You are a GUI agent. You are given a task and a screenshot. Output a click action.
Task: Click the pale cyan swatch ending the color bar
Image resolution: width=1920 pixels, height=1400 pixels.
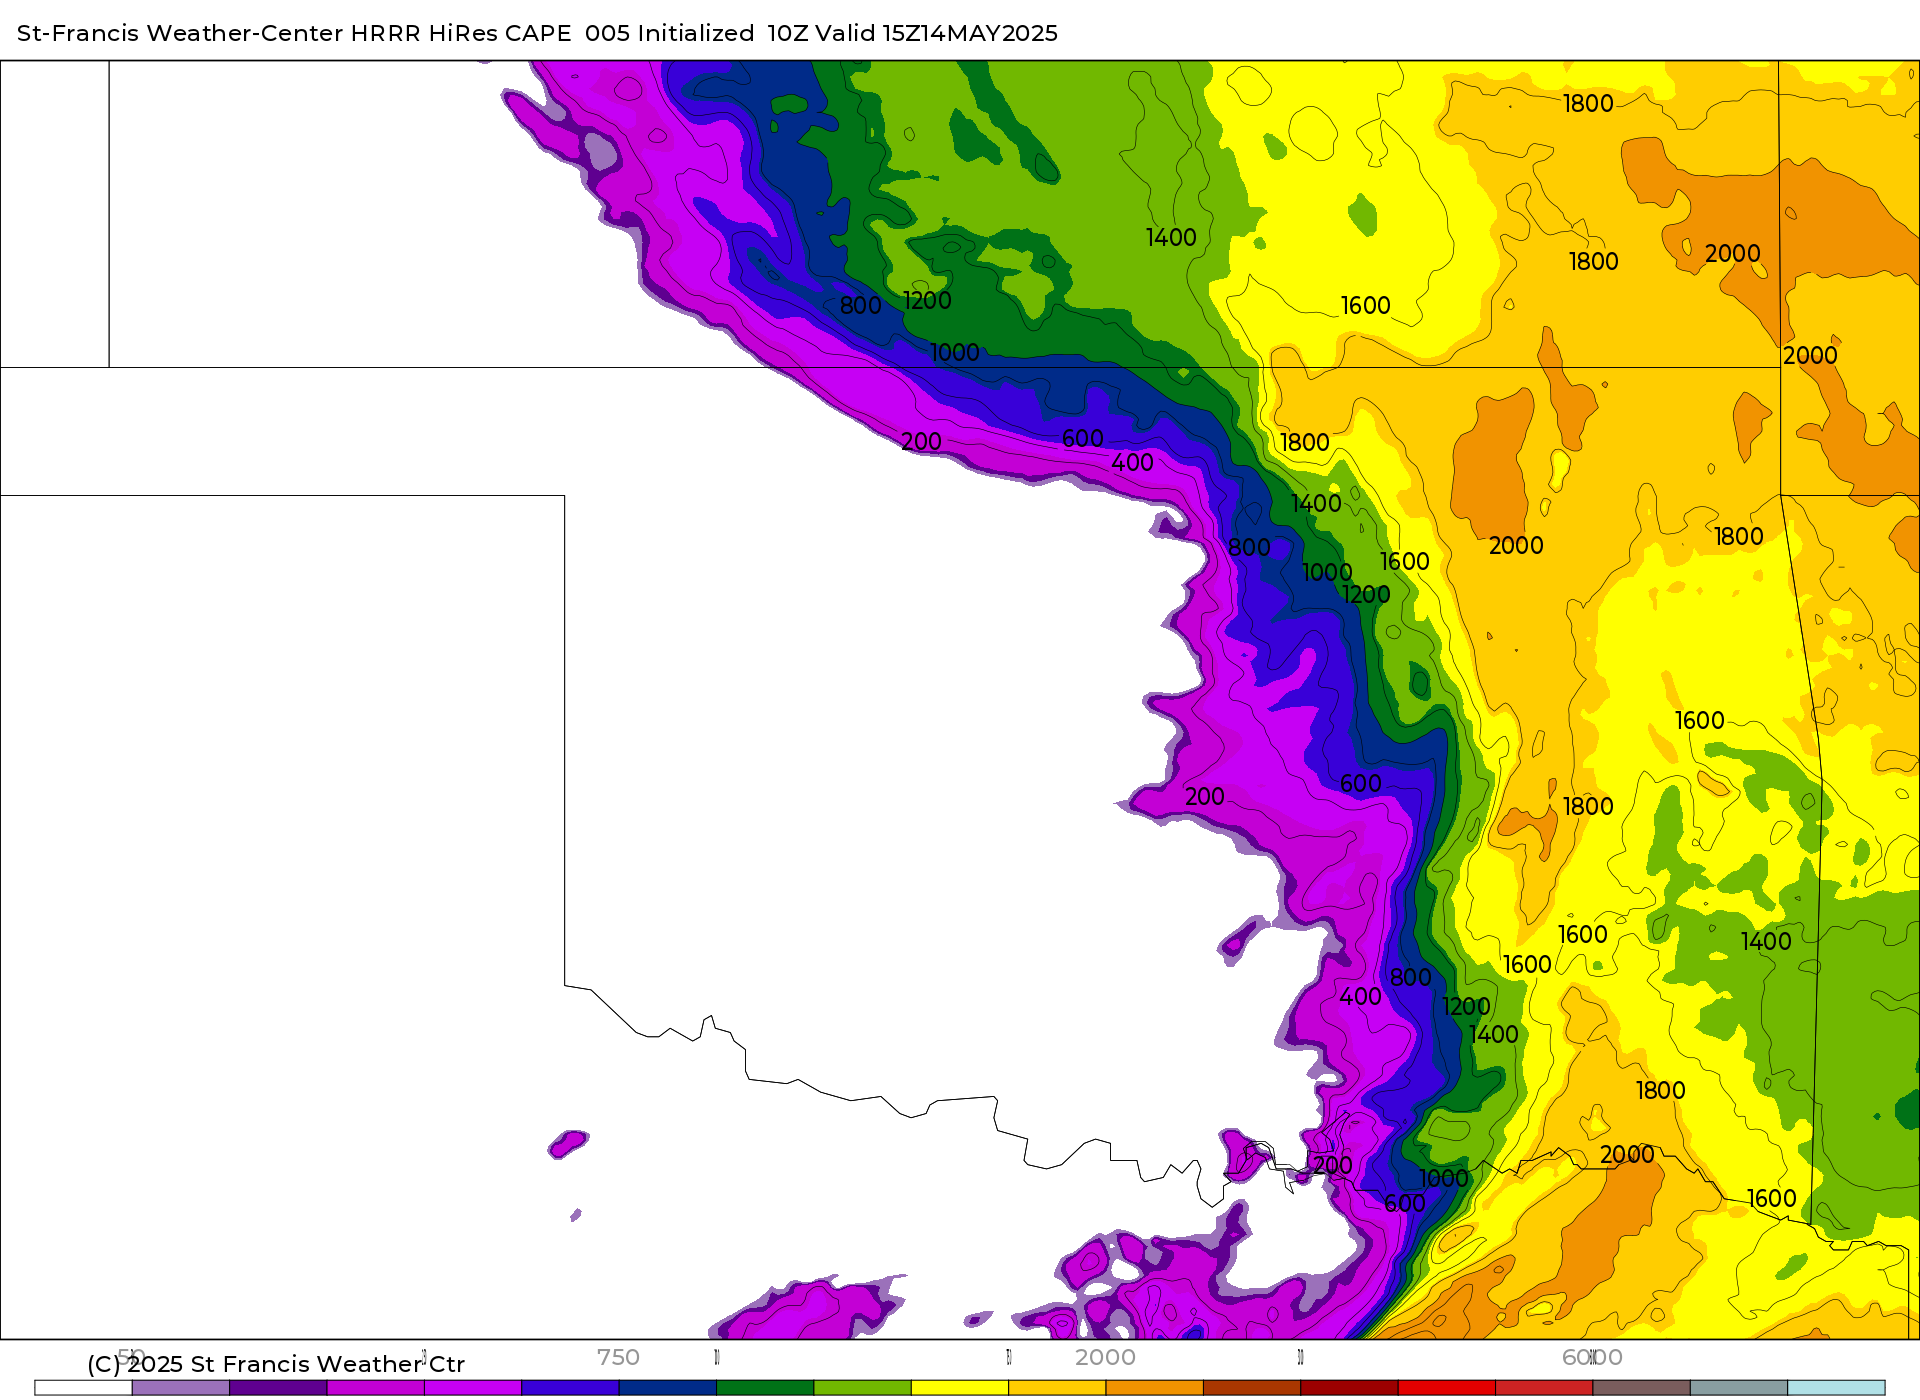point(1837,1388)
